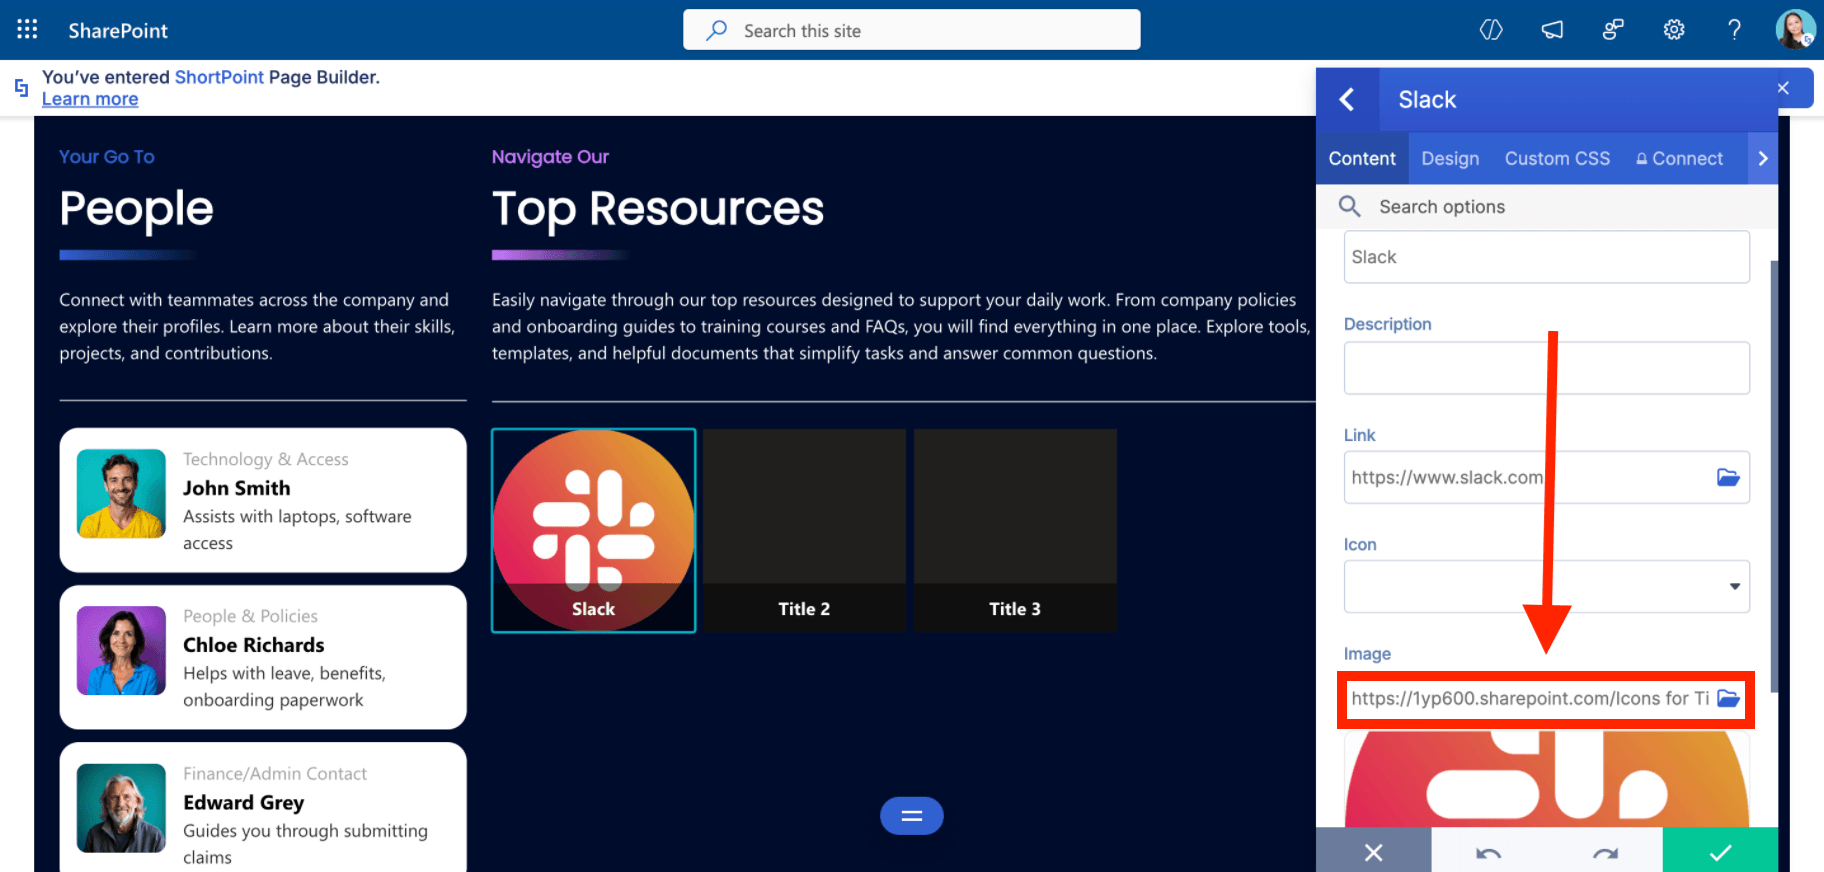Open Chloe Richards' people card
1824x872 pixels.
(x=263, y=657)
